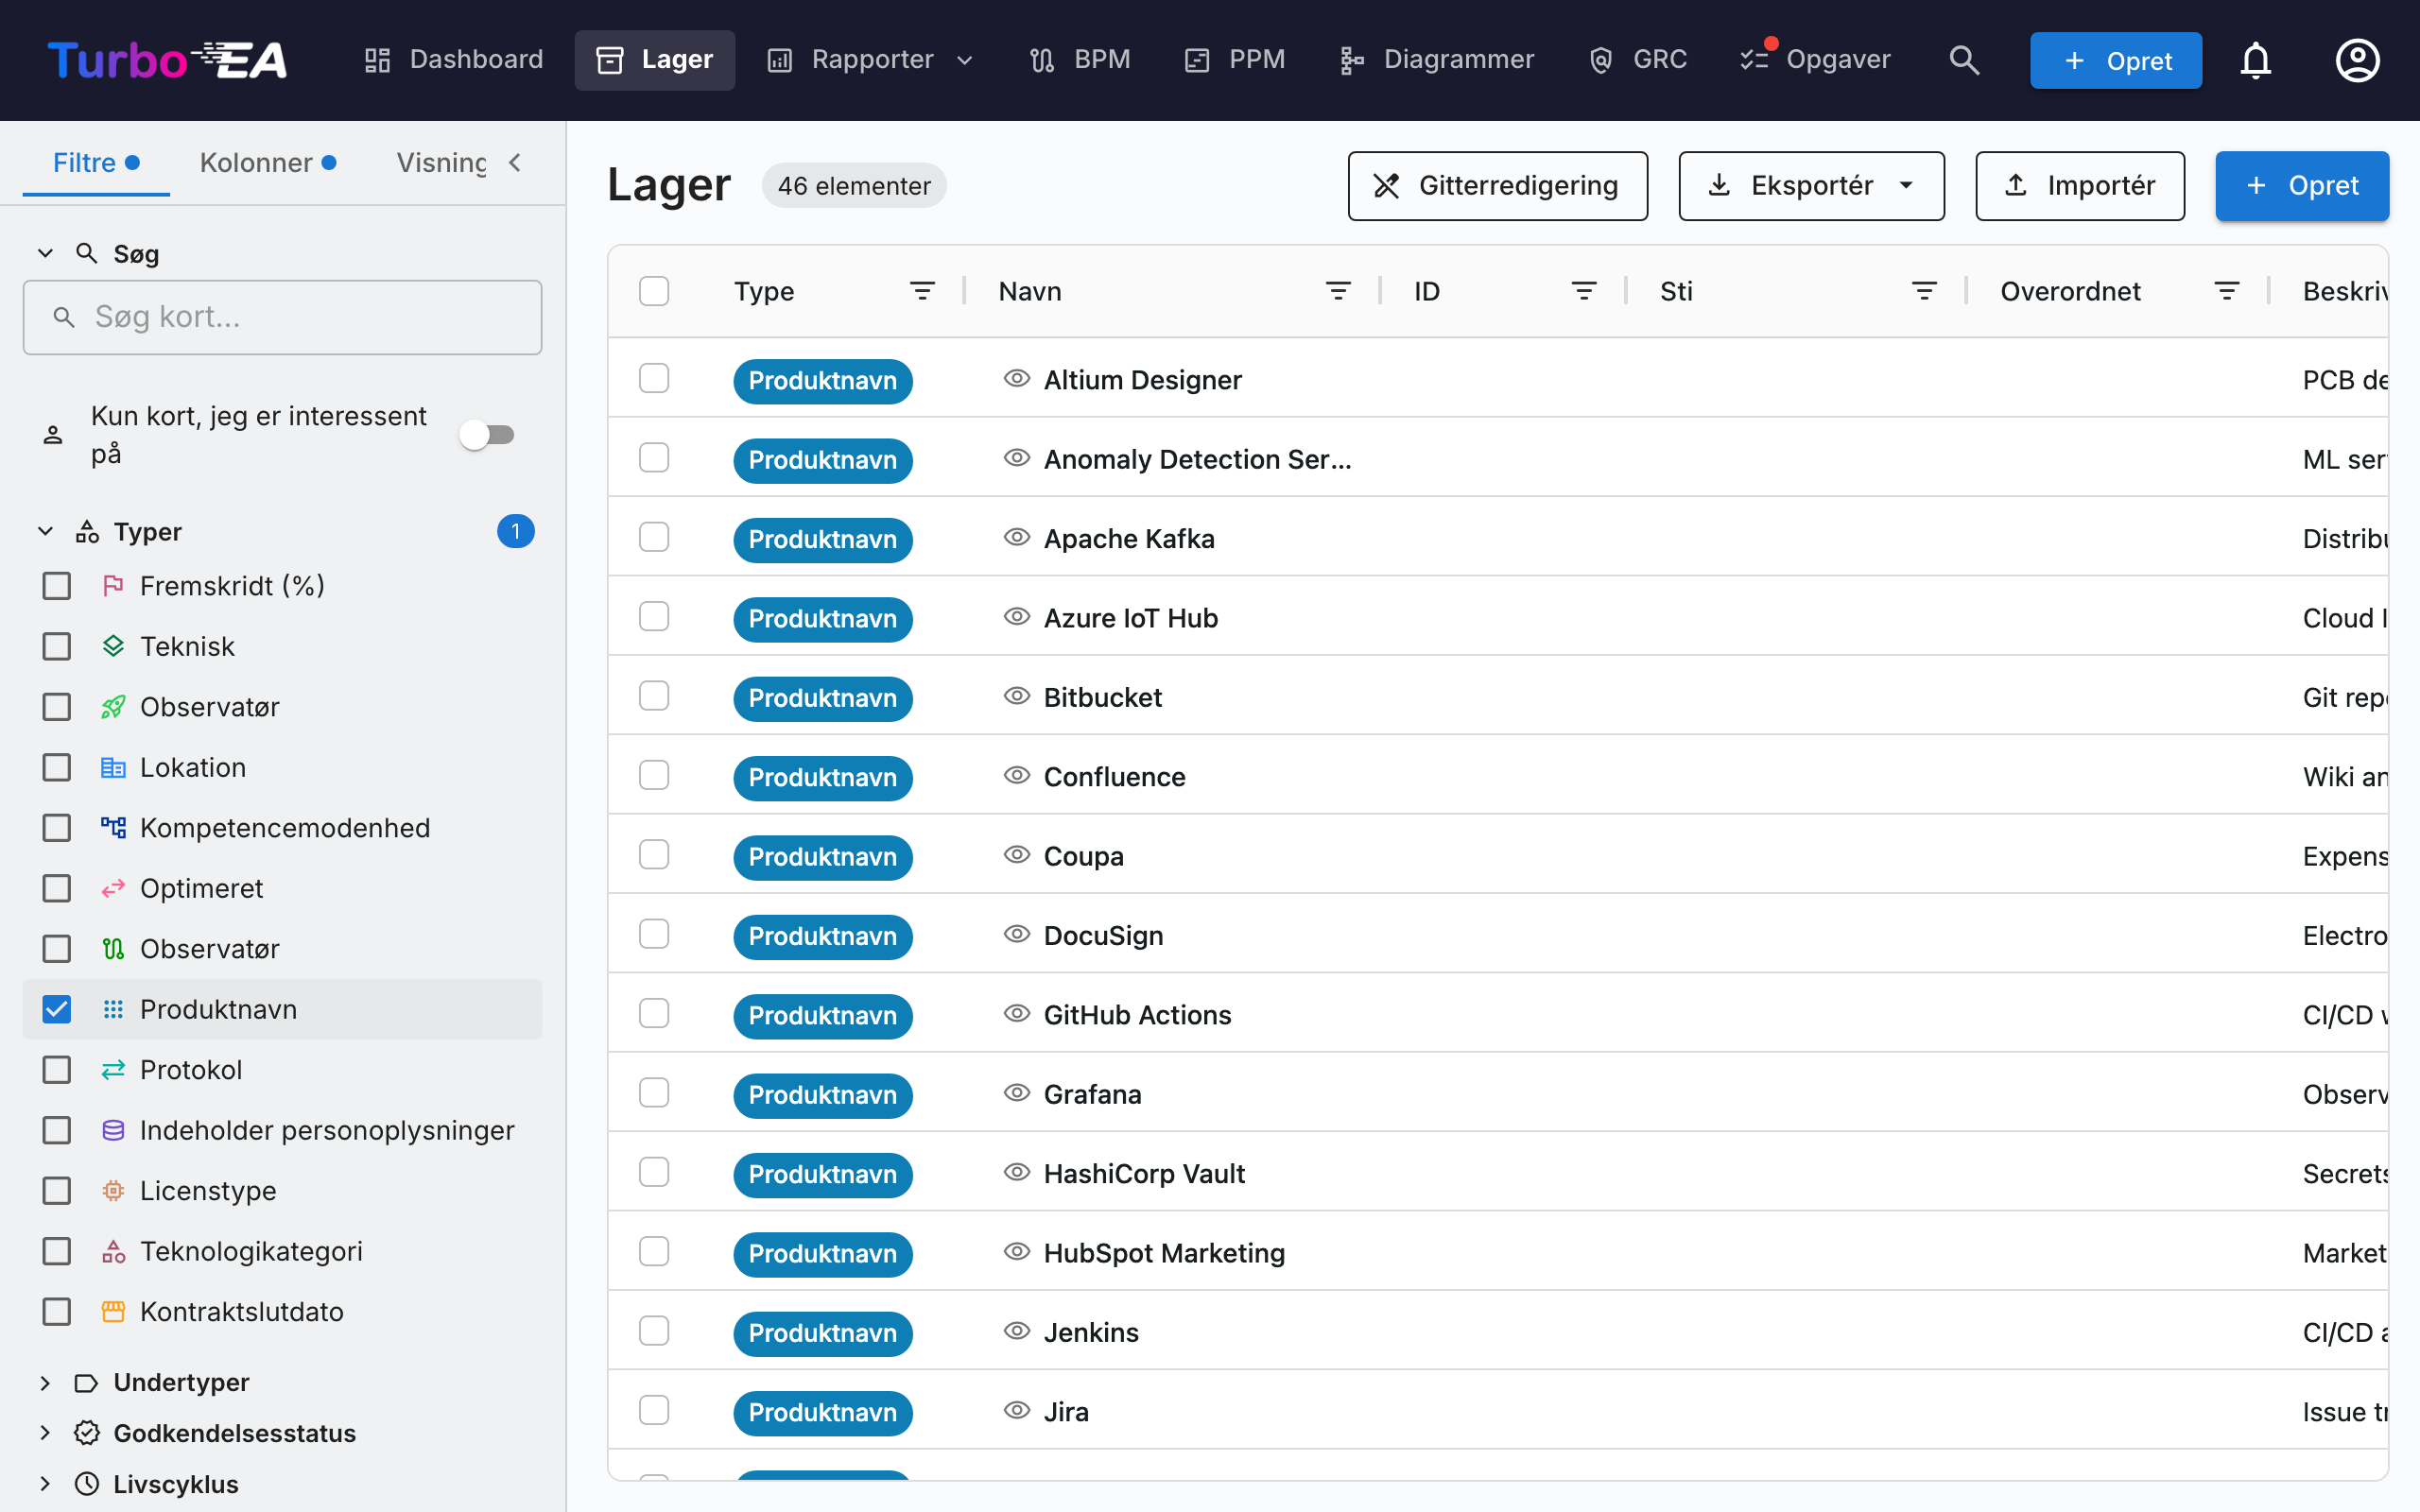Click the Licenstype chip icon
The width and height of the screenshot is (2420, 1512).
click(113, 1191)
